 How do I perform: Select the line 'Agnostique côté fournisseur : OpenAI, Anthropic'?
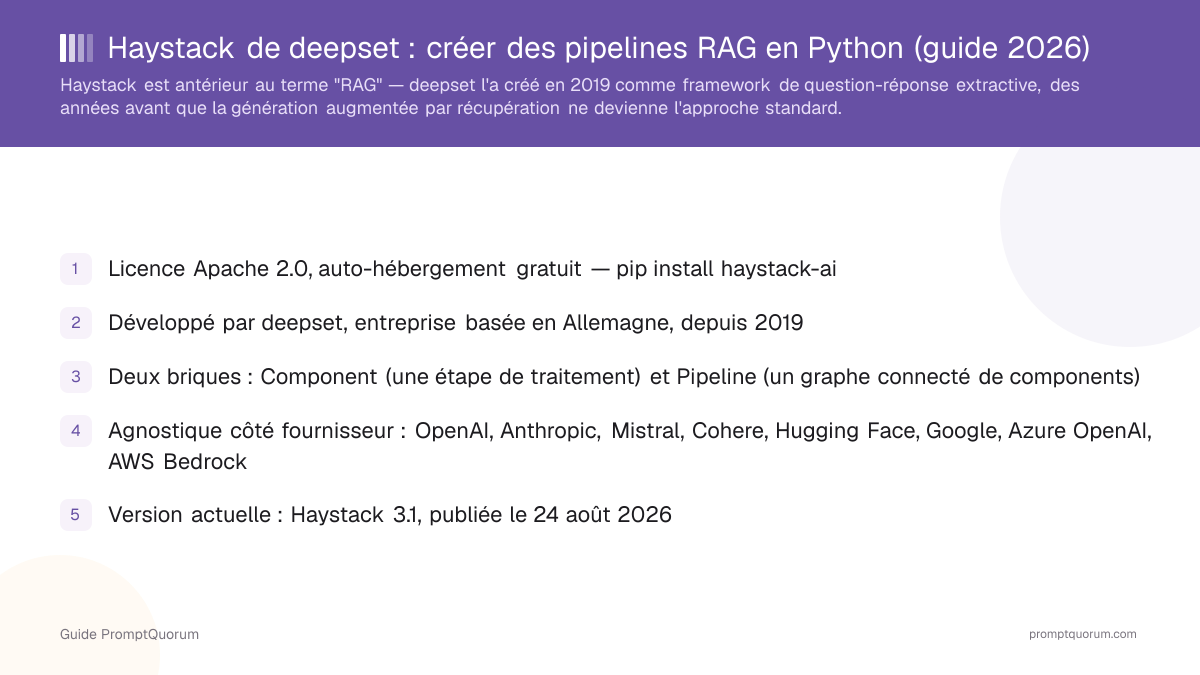click(x=630, y=446)
